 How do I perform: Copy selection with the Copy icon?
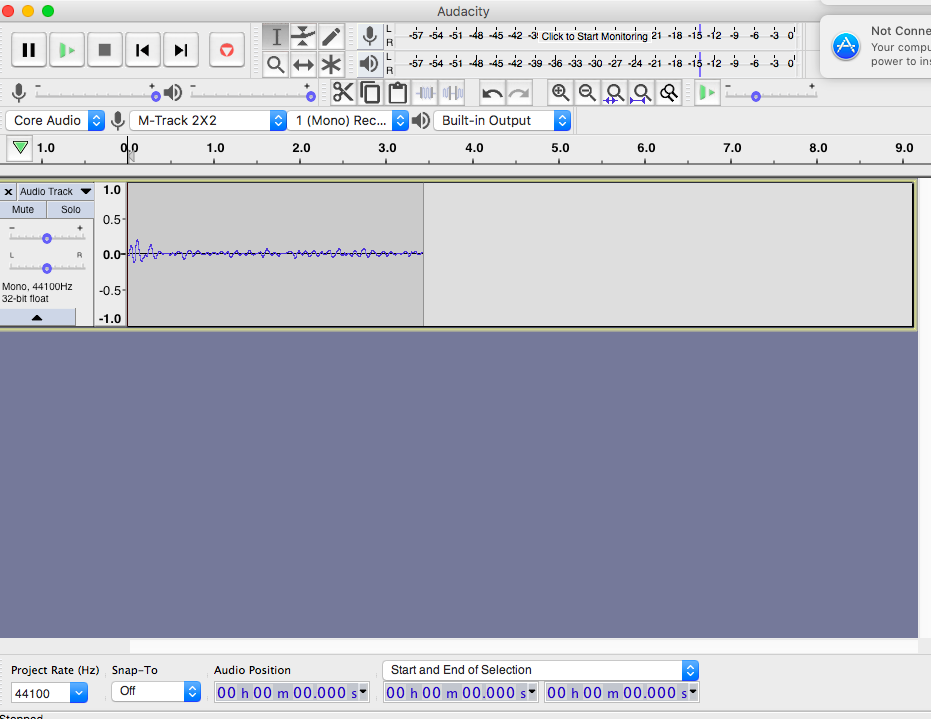point(370,93)
